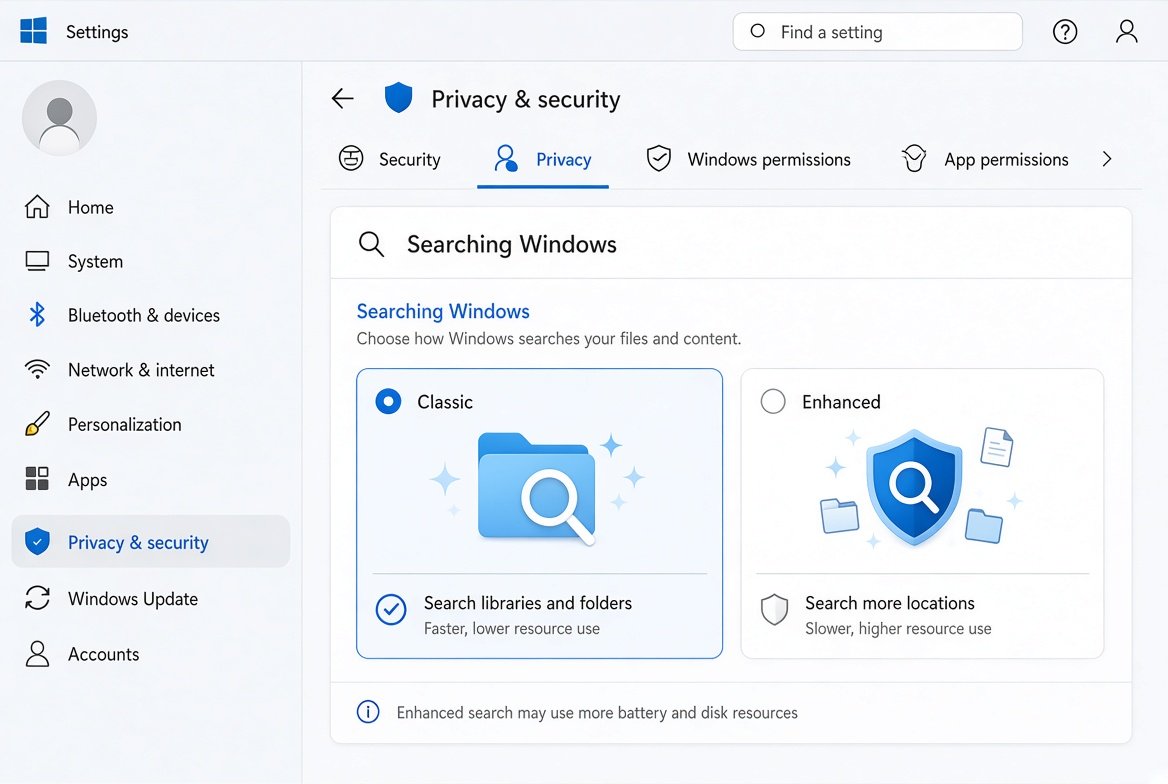
Task: Click the info icon beside battery notice
Action: click(368, 712)
